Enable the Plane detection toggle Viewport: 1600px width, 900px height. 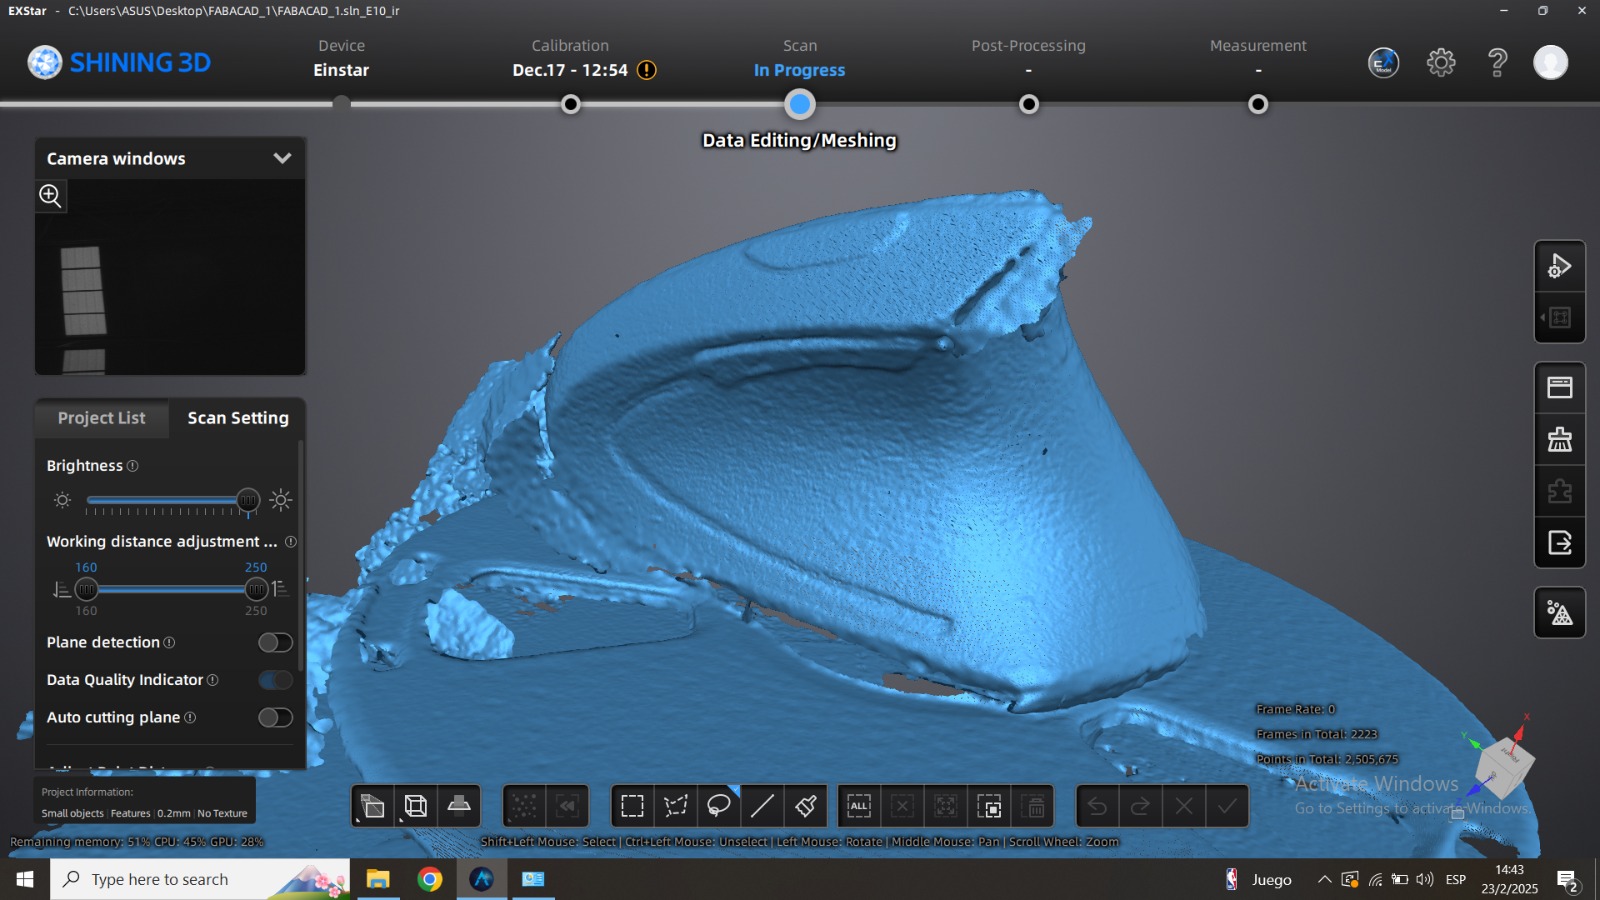[x=275, y=642]
